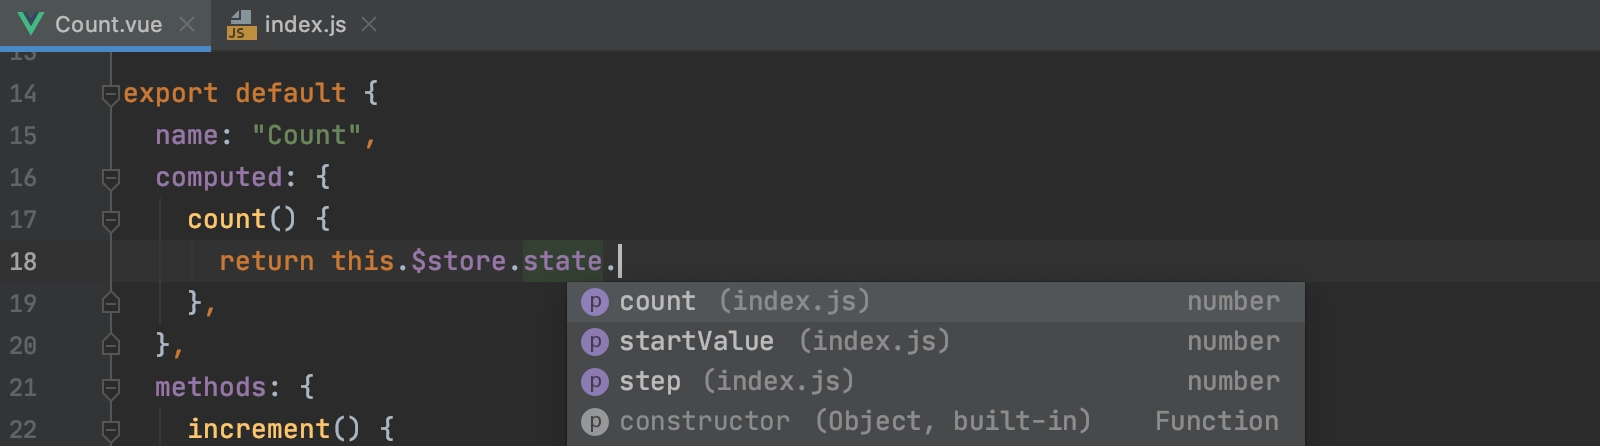Screen dimensions: 1600x446
Task: Click line number 18 in gutter
Action: point(23,262)
